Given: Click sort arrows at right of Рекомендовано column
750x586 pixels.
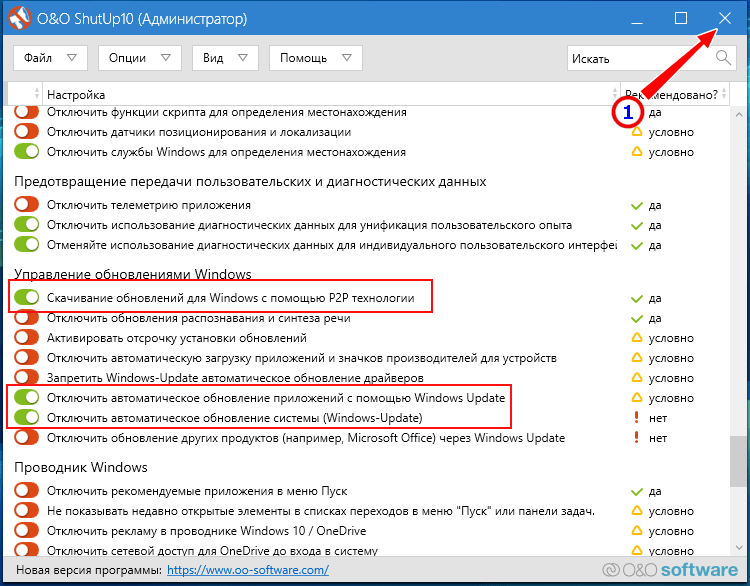Looking at the screenshot, I should point(724,93).
